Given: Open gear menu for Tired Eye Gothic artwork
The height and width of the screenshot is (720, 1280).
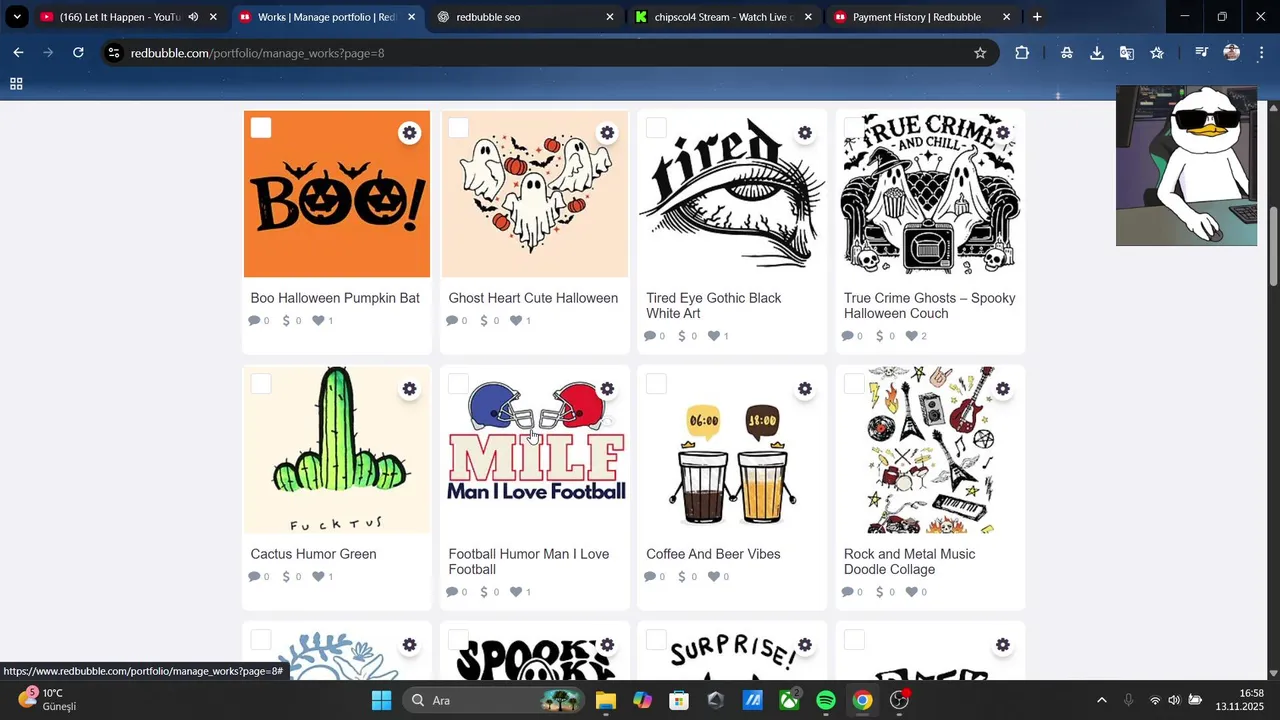Looking at the screenshot, I should [x=805, y=133].
